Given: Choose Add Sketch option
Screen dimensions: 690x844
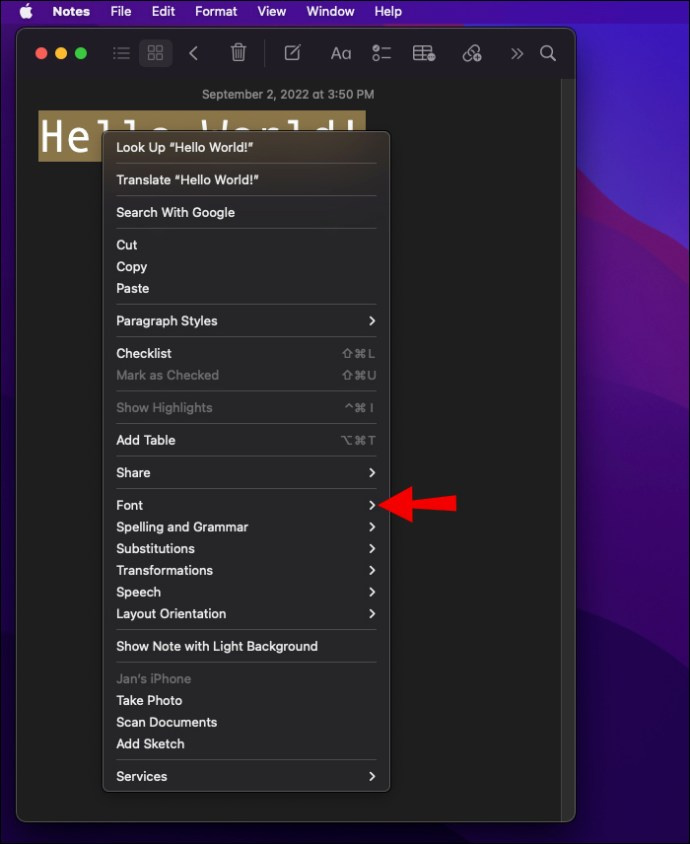Looking at the screenshot, I should 246,744.
